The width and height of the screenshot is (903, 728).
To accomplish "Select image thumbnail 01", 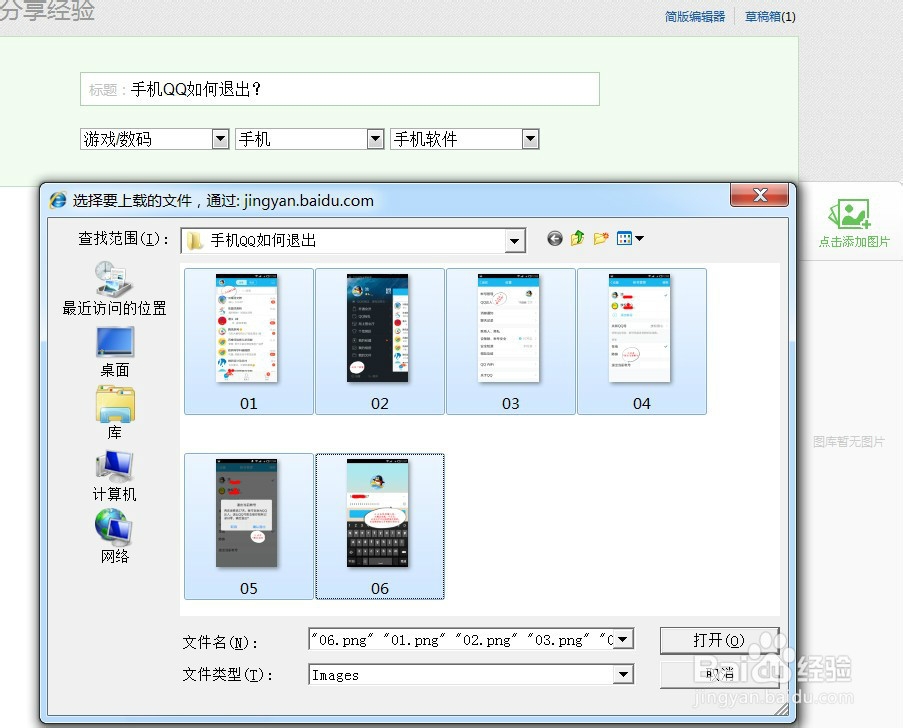I will (x=248, y=342).
